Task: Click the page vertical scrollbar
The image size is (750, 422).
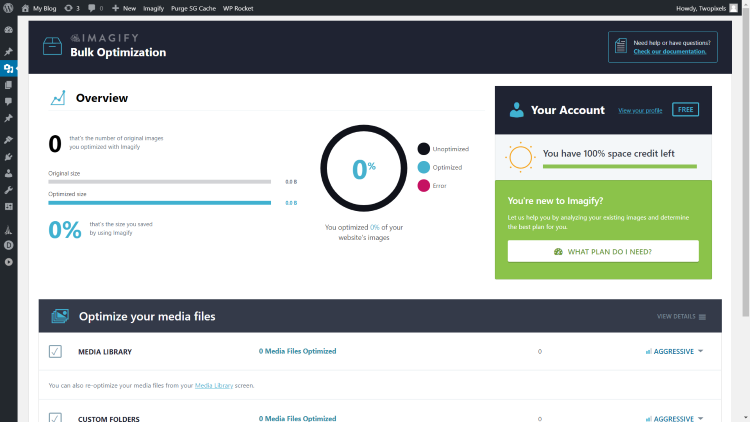Action: [746, 163]
